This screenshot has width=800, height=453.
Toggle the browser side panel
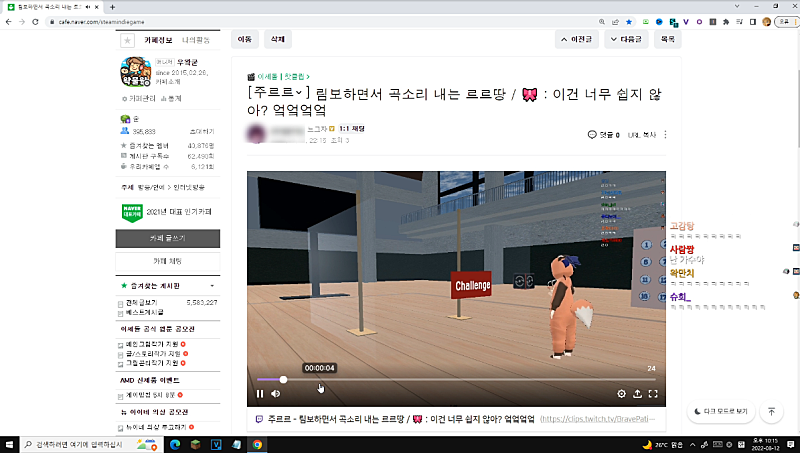(753, 22)
